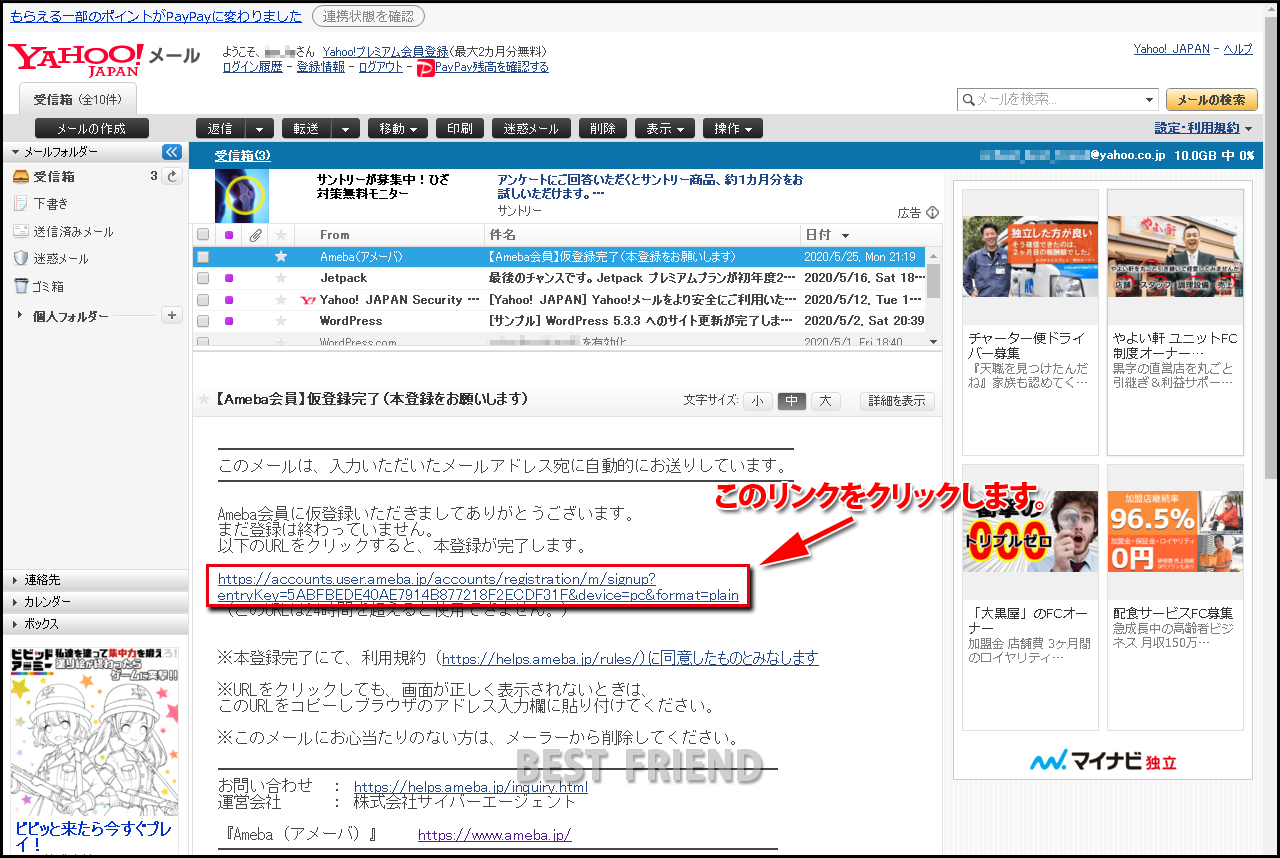The width and height of the screenshot is (1280, 858).
Task: Click the spam mail (迷惑メール) toolbar button
Action: coord(531,128)
